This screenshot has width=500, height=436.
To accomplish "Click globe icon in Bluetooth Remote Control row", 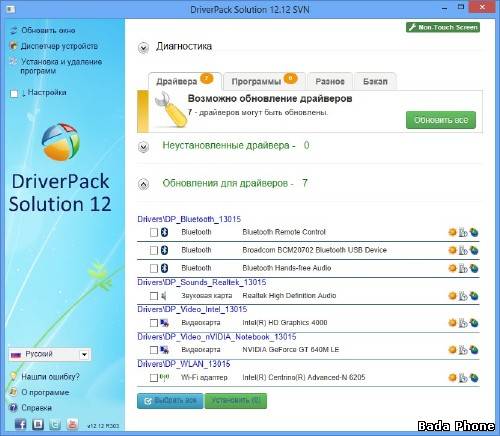I will 474,232.
